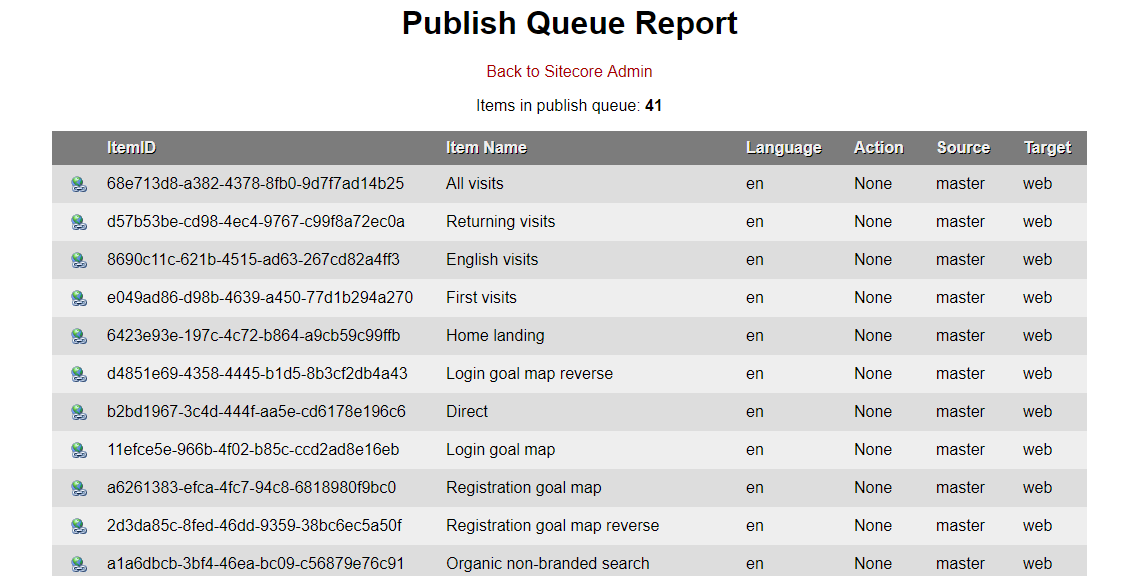Click the All visits item name
1146x576 pixels.
(x=475, y=183)
